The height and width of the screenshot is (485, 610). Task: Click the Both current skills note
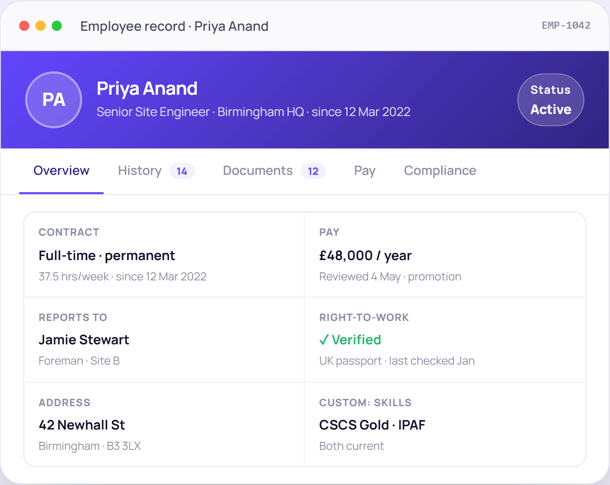coord(351,446)
